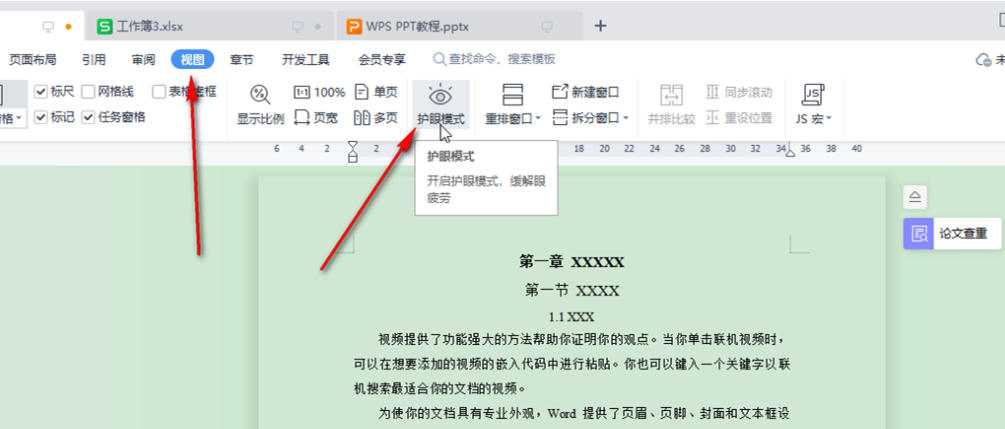Click the first-line indent marker on ruler
The width and height of the screenshot is (1005, 429).
click(353, 147)
